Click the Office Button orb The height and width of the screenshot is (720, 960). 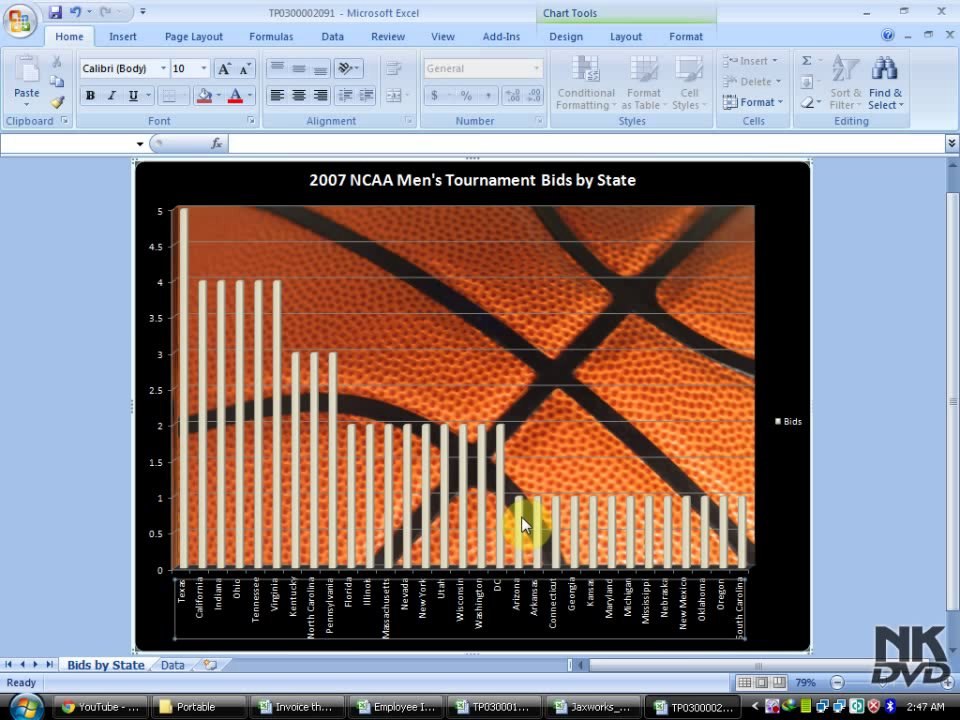20,21
